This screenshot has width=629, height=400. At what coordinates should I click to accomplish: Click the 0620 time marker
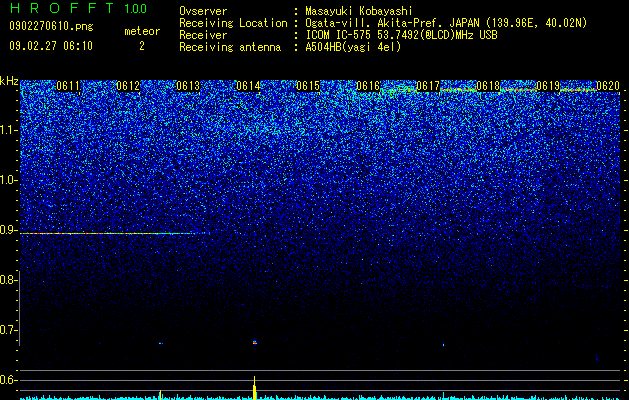[608, 86]
